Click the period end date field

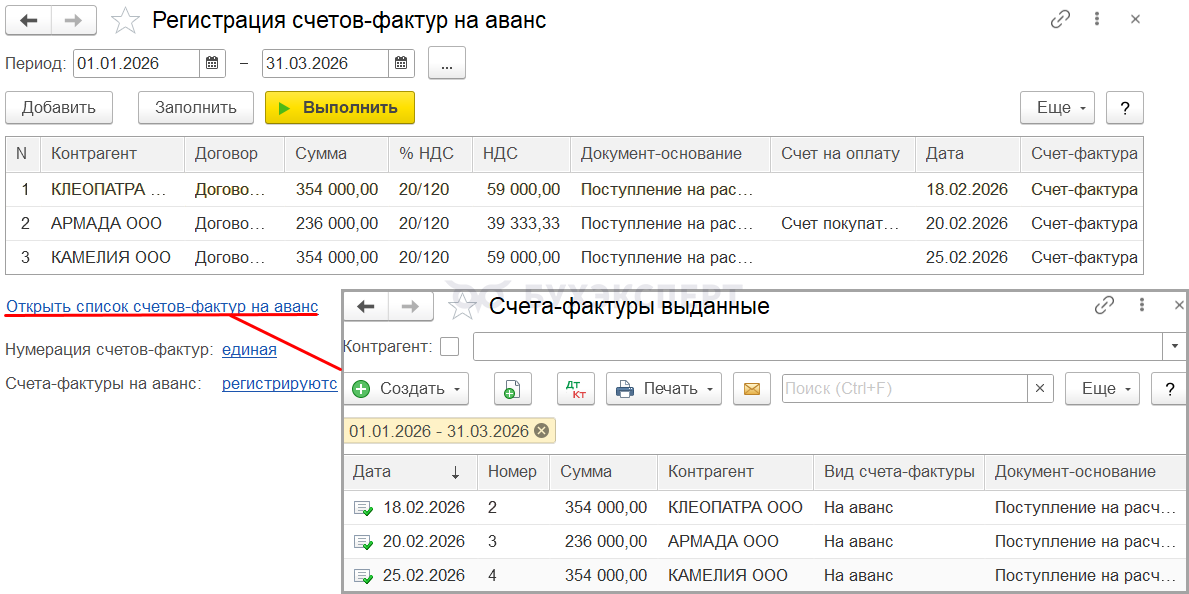pyautogui.click(x=325, y=63)
